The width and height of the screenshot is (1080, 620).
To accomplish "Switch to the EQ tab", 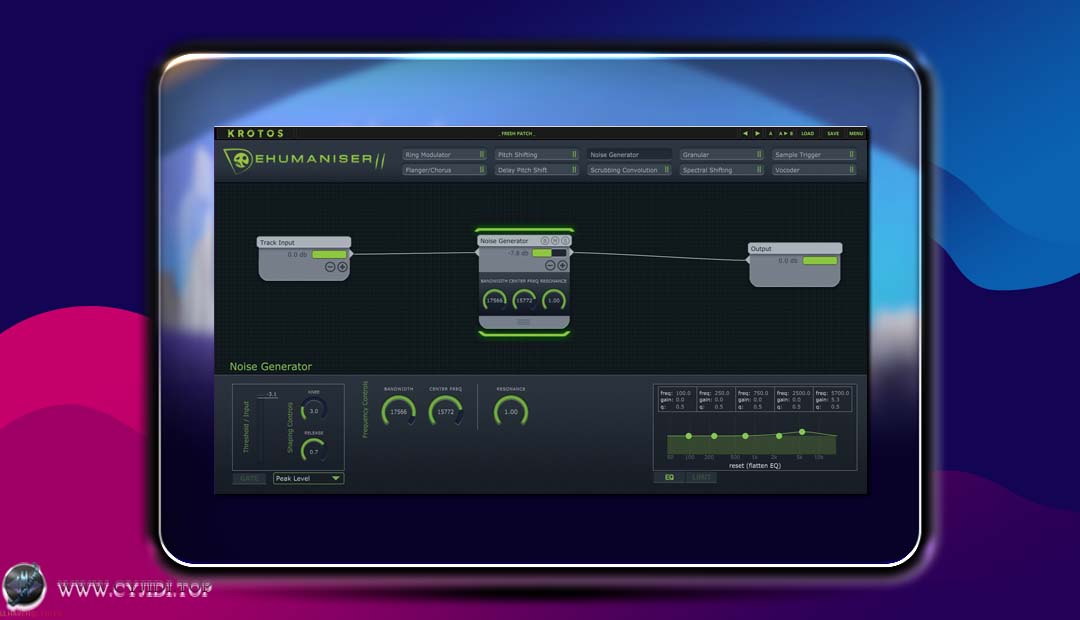I will pos(669,477).
